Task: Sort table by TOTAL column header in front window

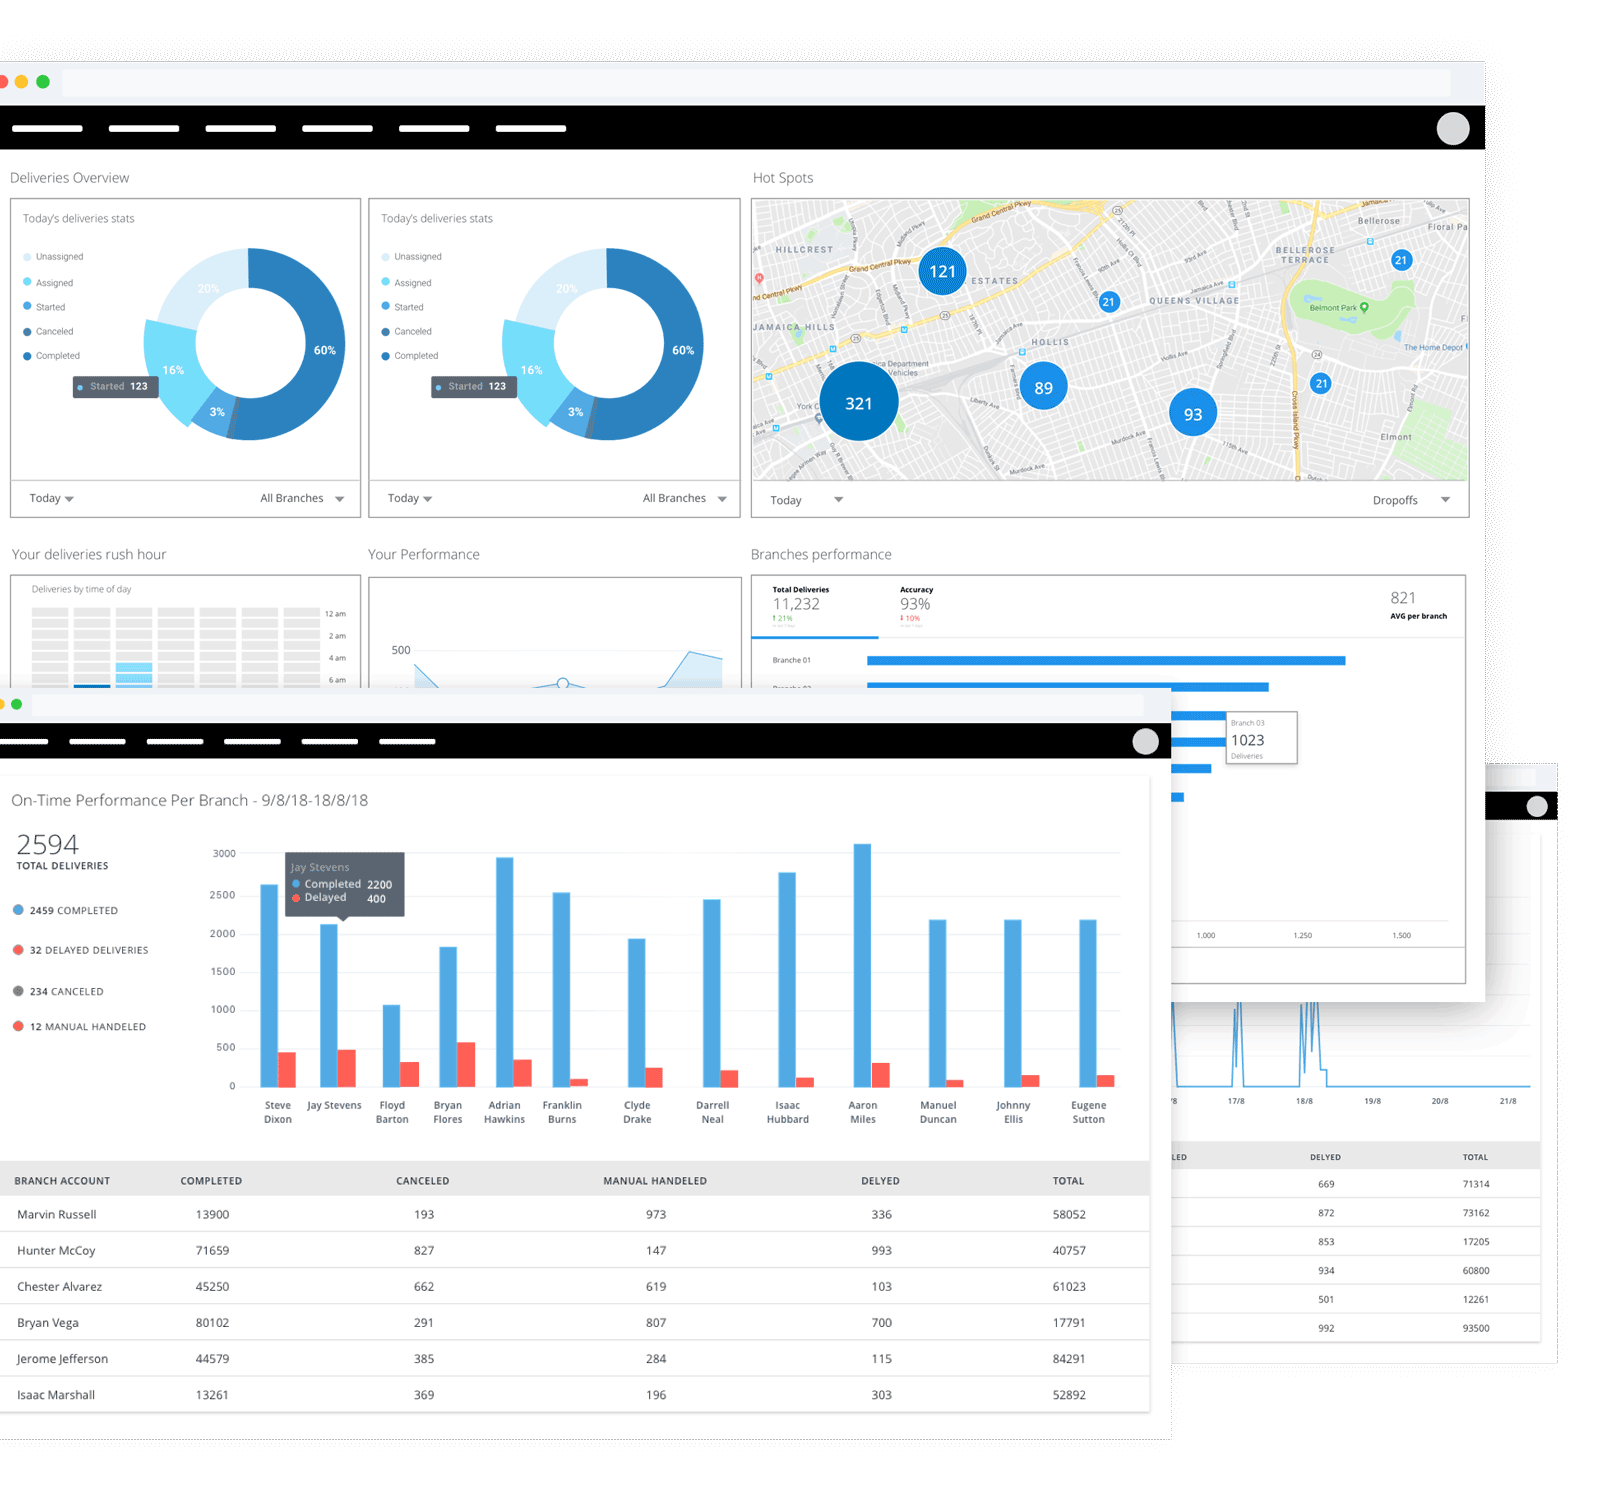Action: pyautogui.click(x=1068, y=1180)
